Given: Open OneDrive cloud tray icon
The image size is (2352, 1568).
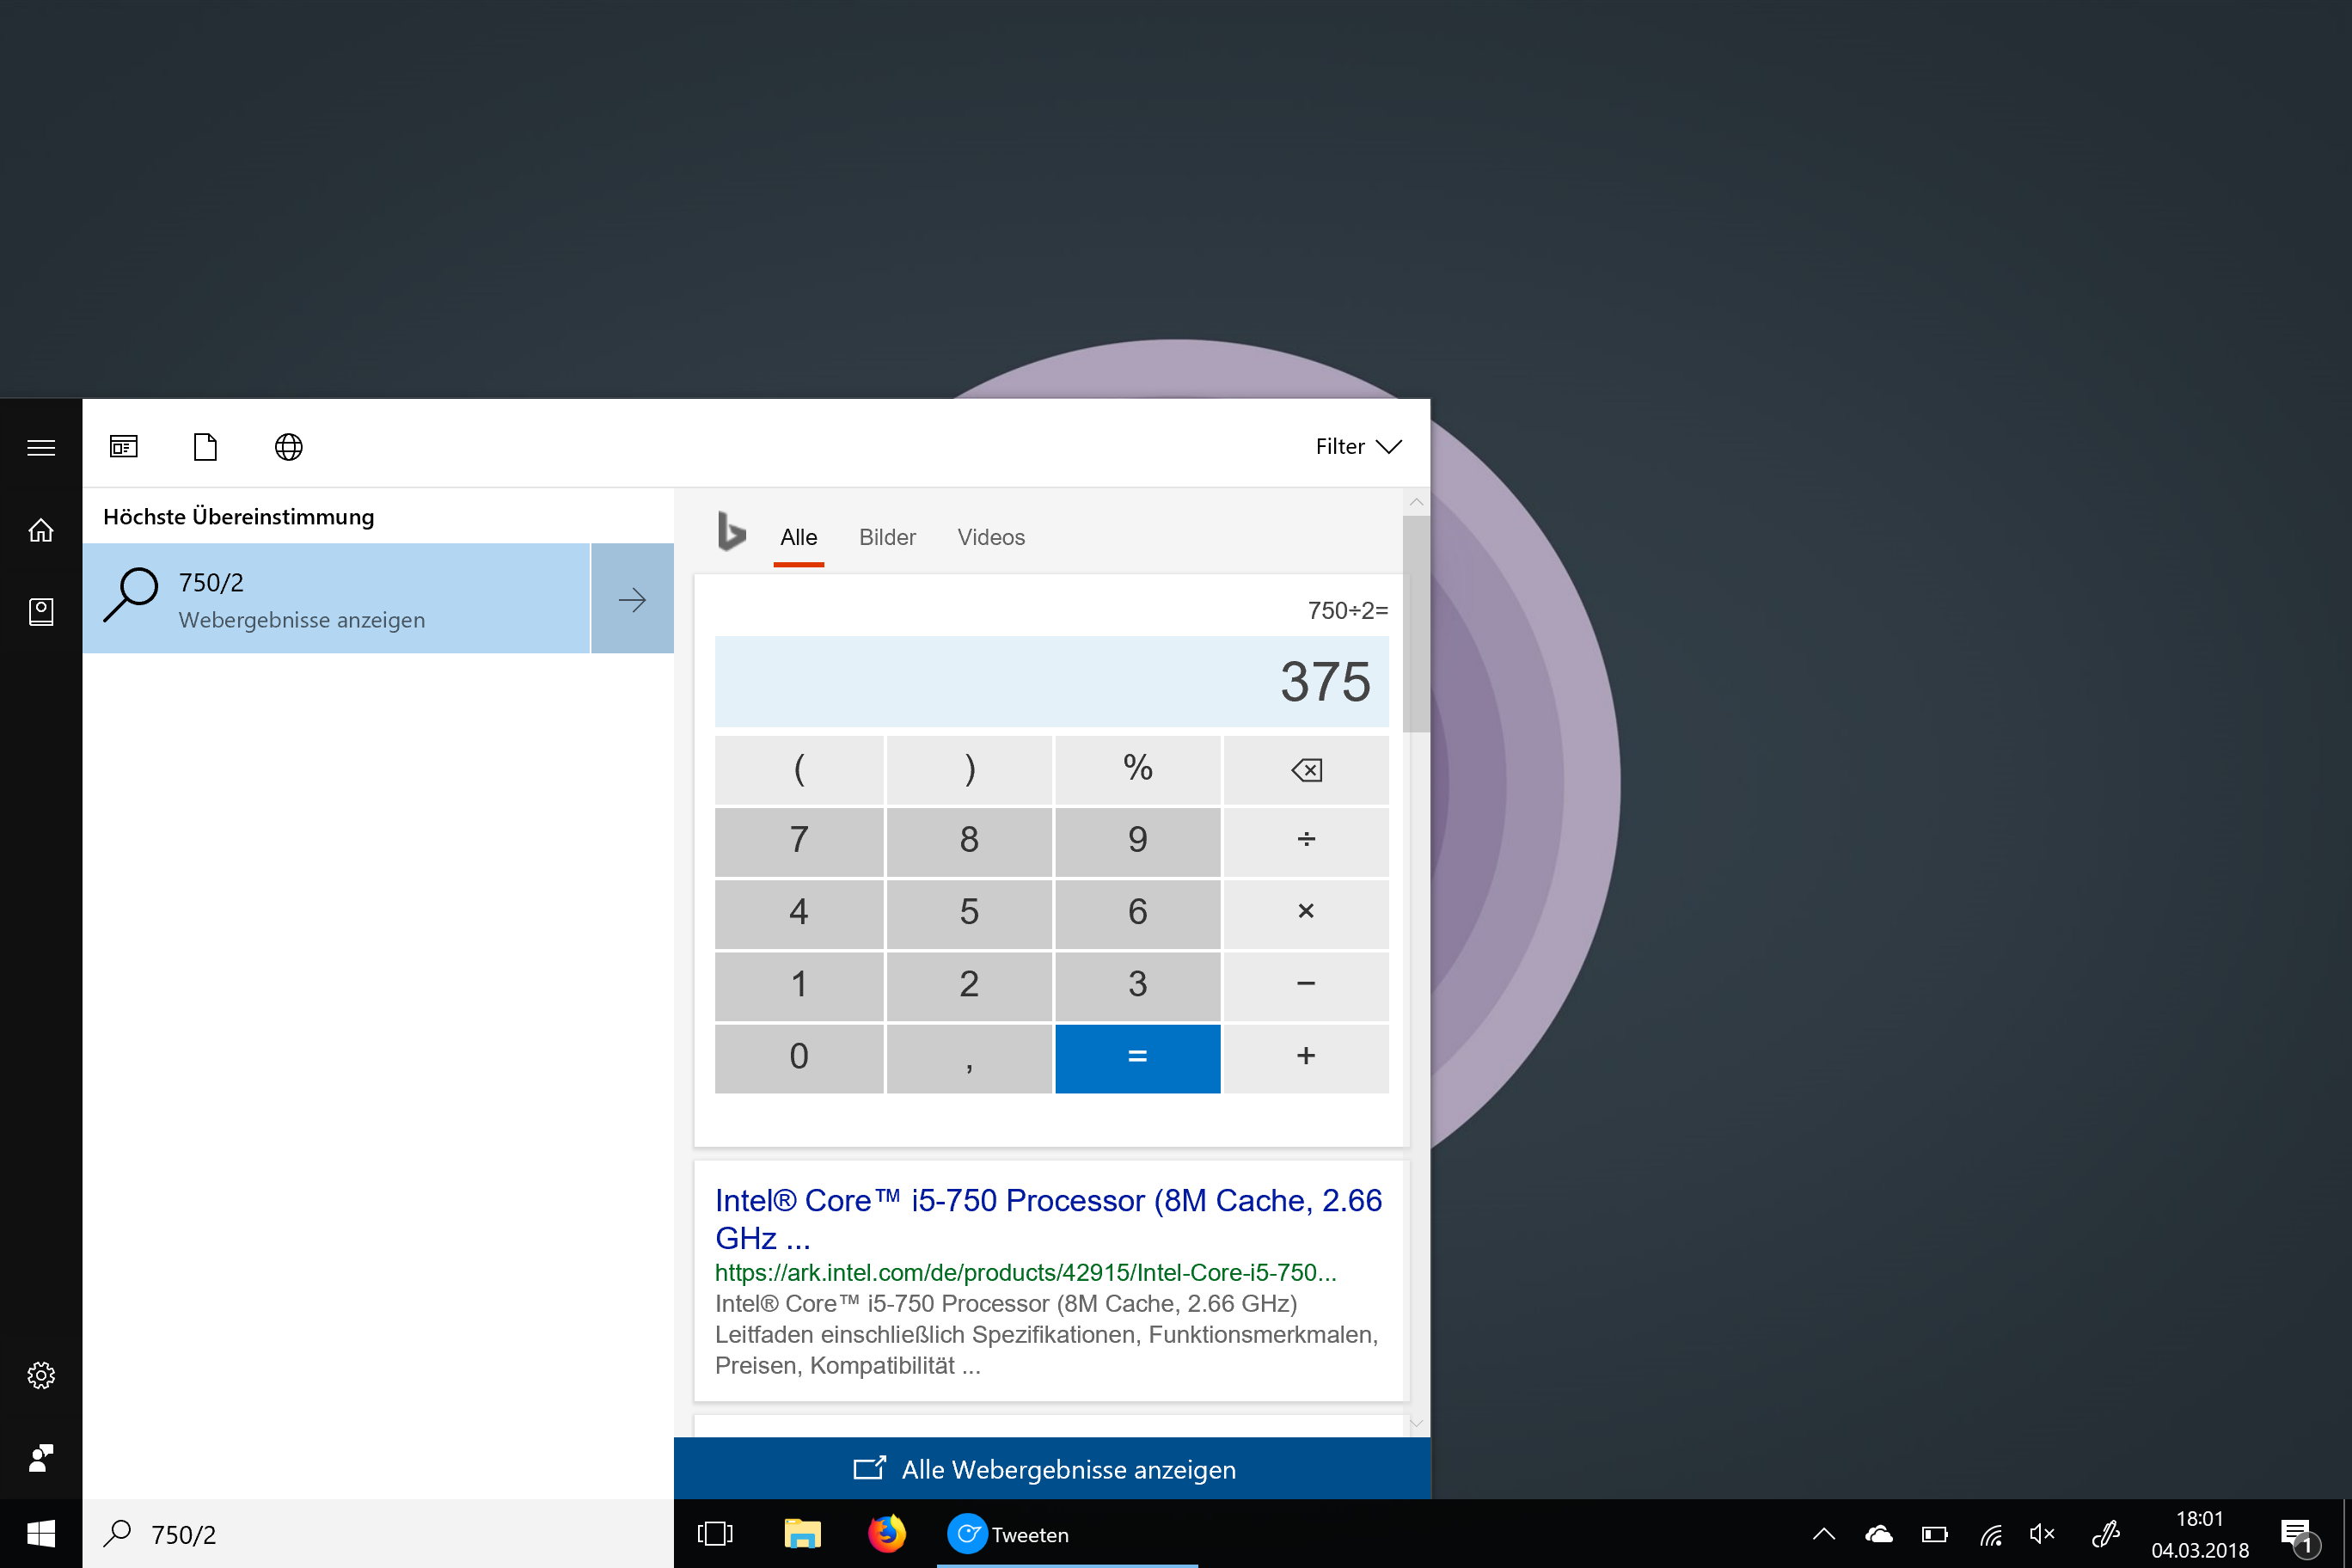Looking at the screenshot, I should click(1879, 1534).
